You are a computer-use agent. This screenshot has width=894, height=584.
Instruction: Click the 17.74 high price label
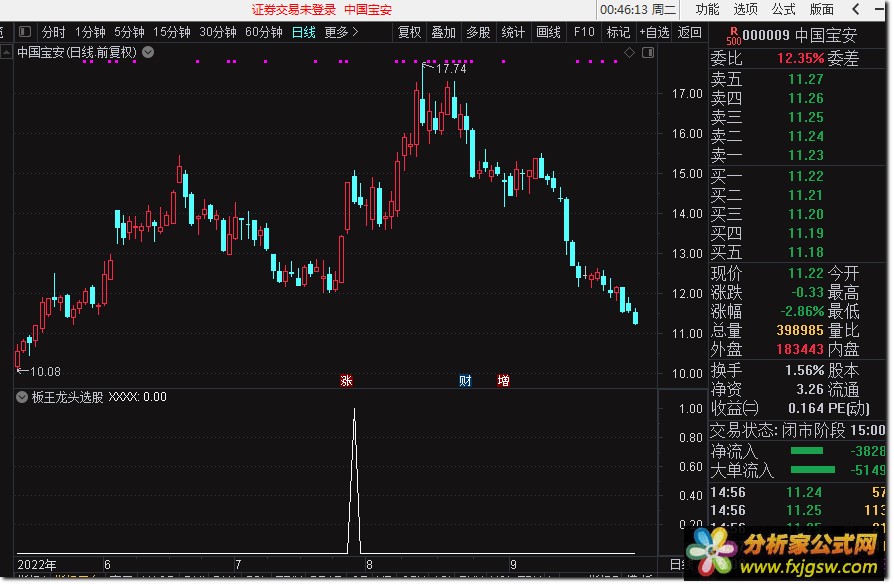pos(451,68)
